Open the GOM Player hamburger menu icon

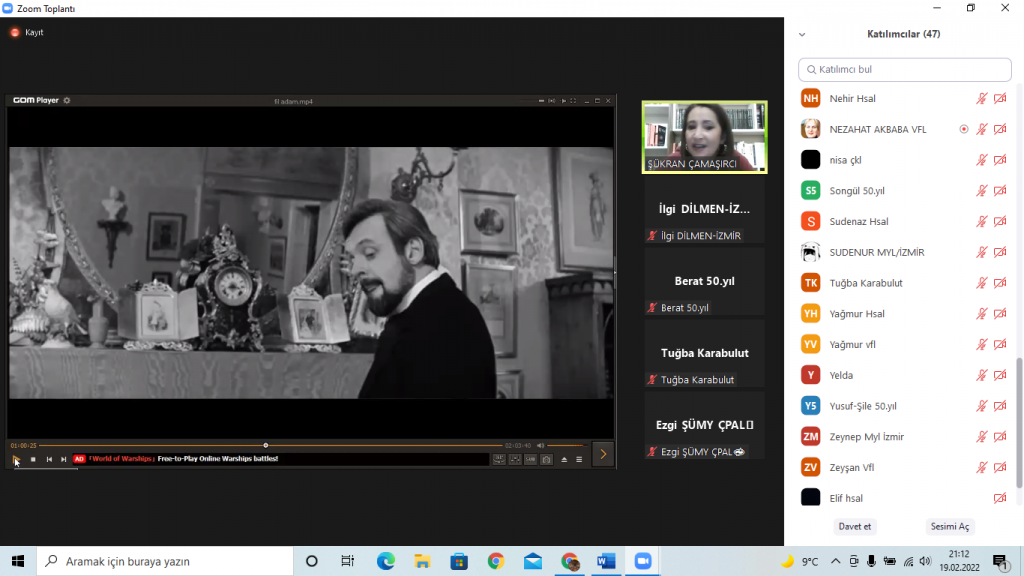click(x=579, y=459)
